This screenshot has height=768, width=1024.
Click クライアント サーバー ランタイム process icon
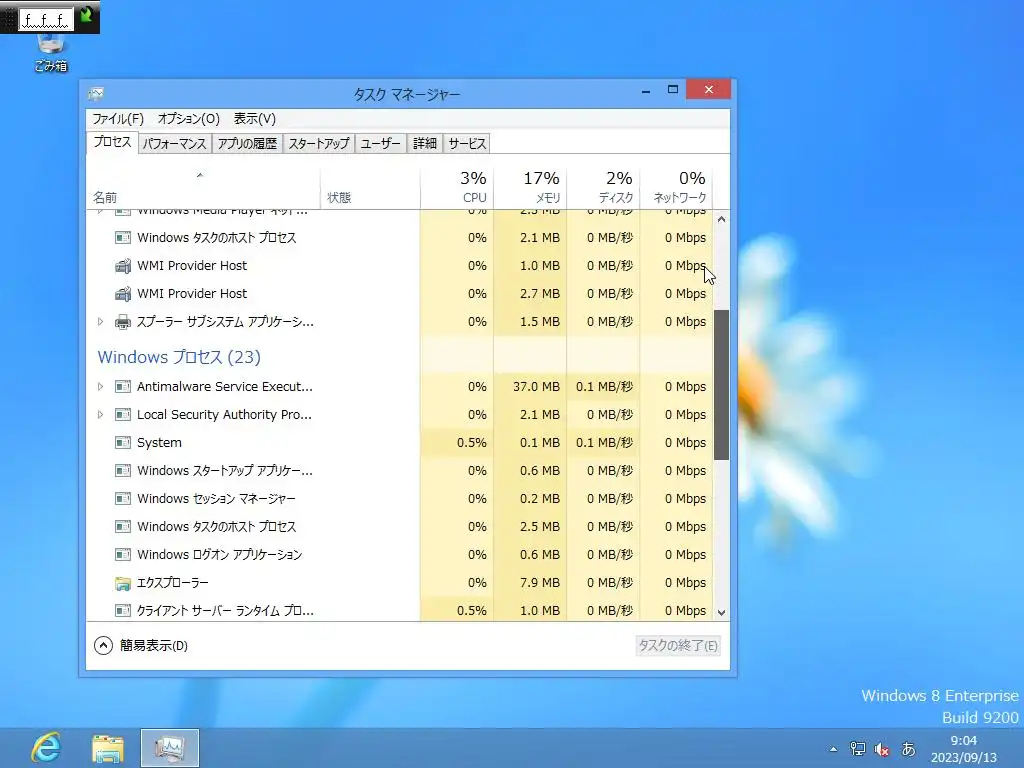[x=122, y=611]
